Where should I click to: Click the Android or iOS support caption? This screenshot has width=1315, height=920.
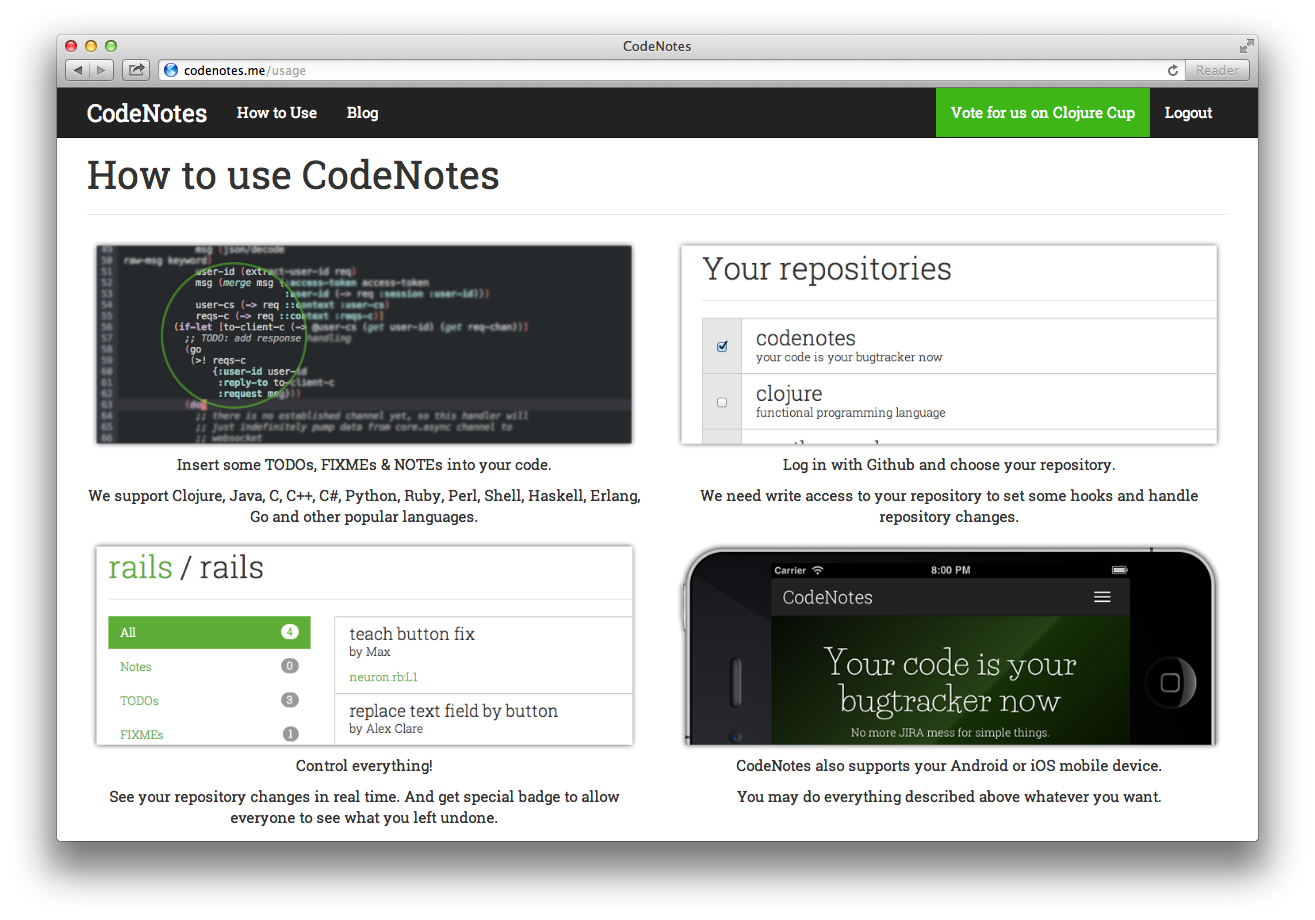click(x=949, y=766)
